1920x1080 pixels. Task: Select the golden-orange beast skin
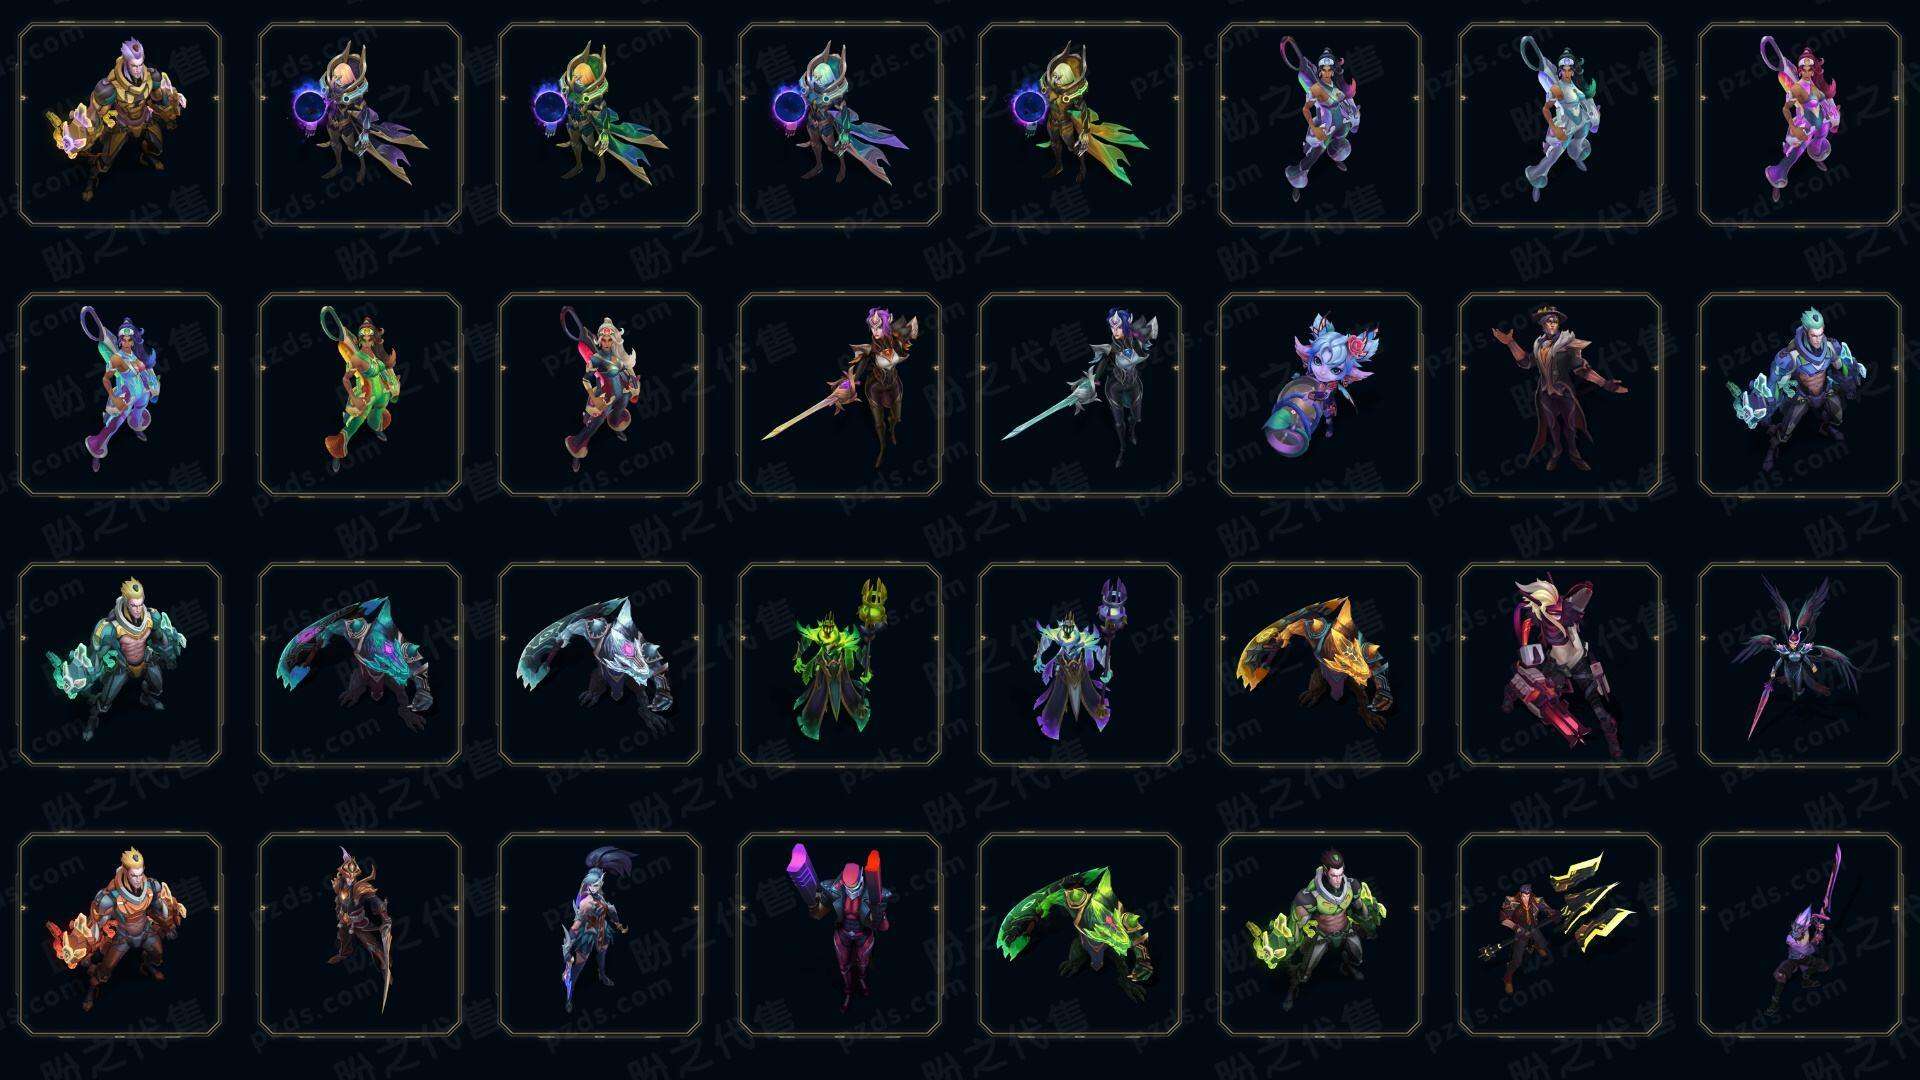(1320, 664)
